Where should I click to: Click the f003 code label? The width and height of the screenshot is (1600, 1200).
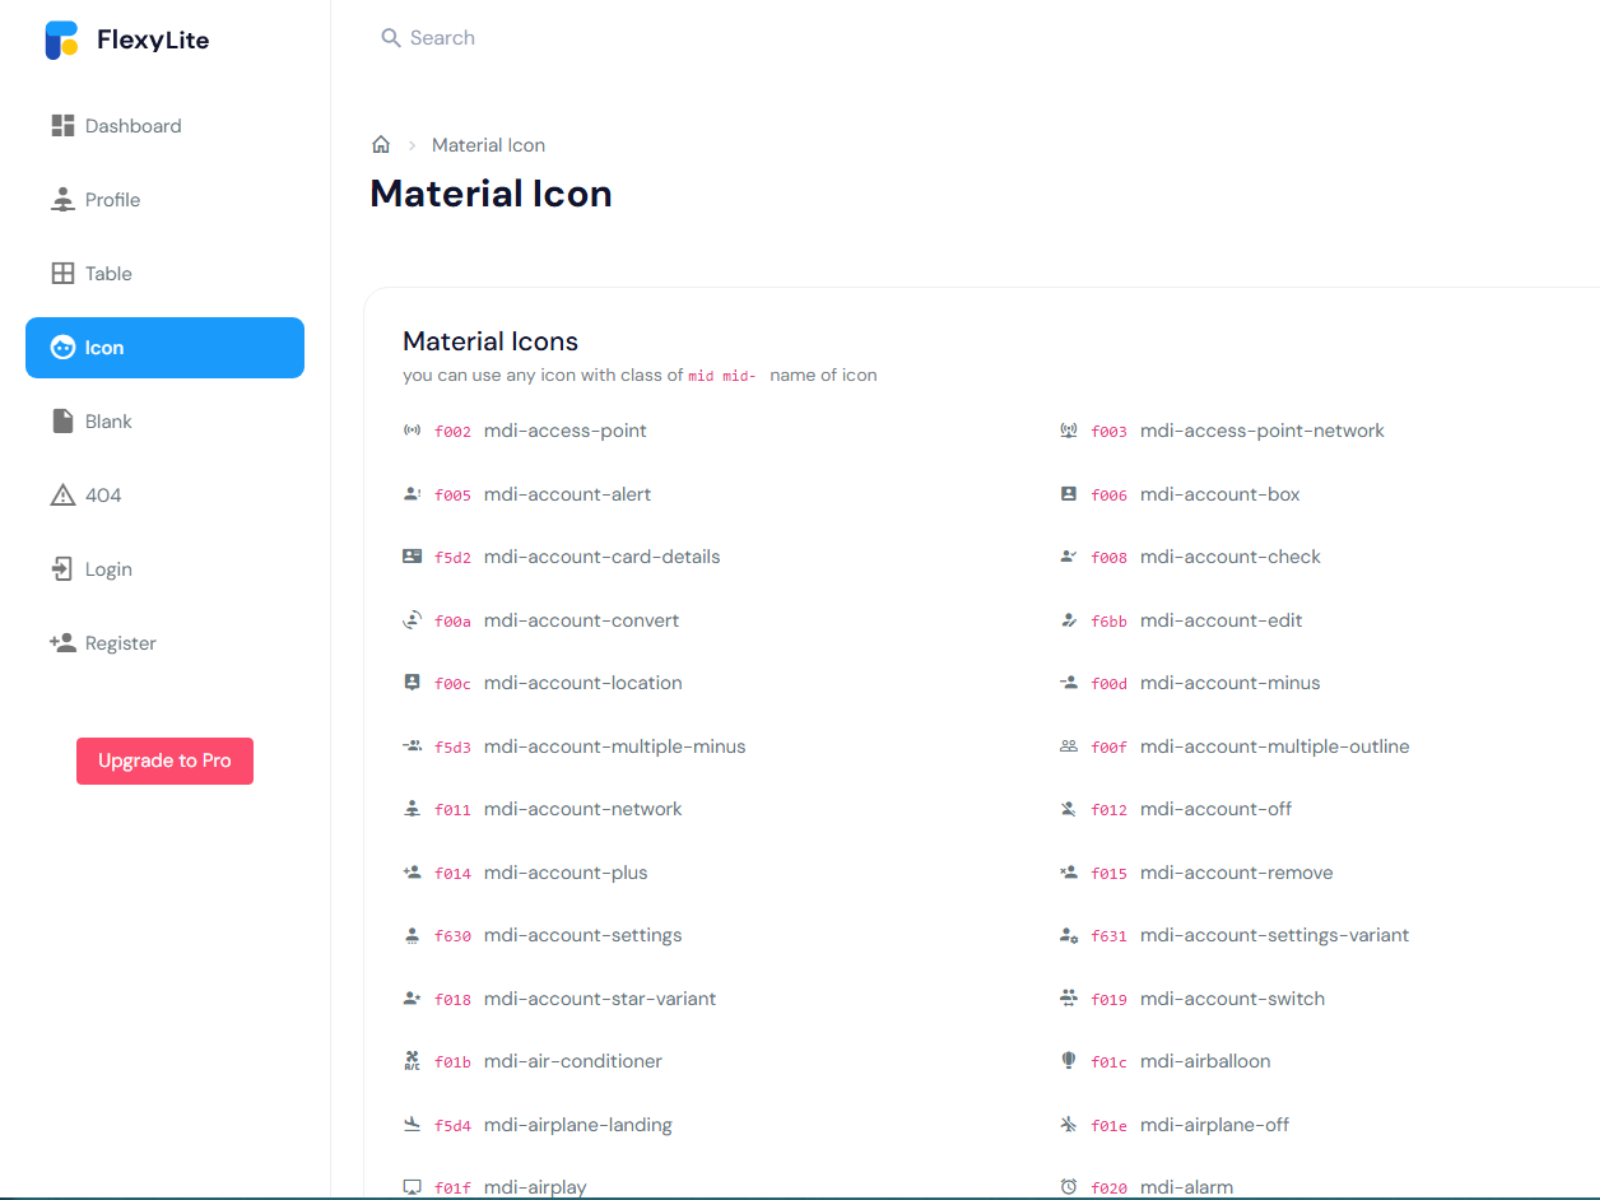(x=1109, y=432)
